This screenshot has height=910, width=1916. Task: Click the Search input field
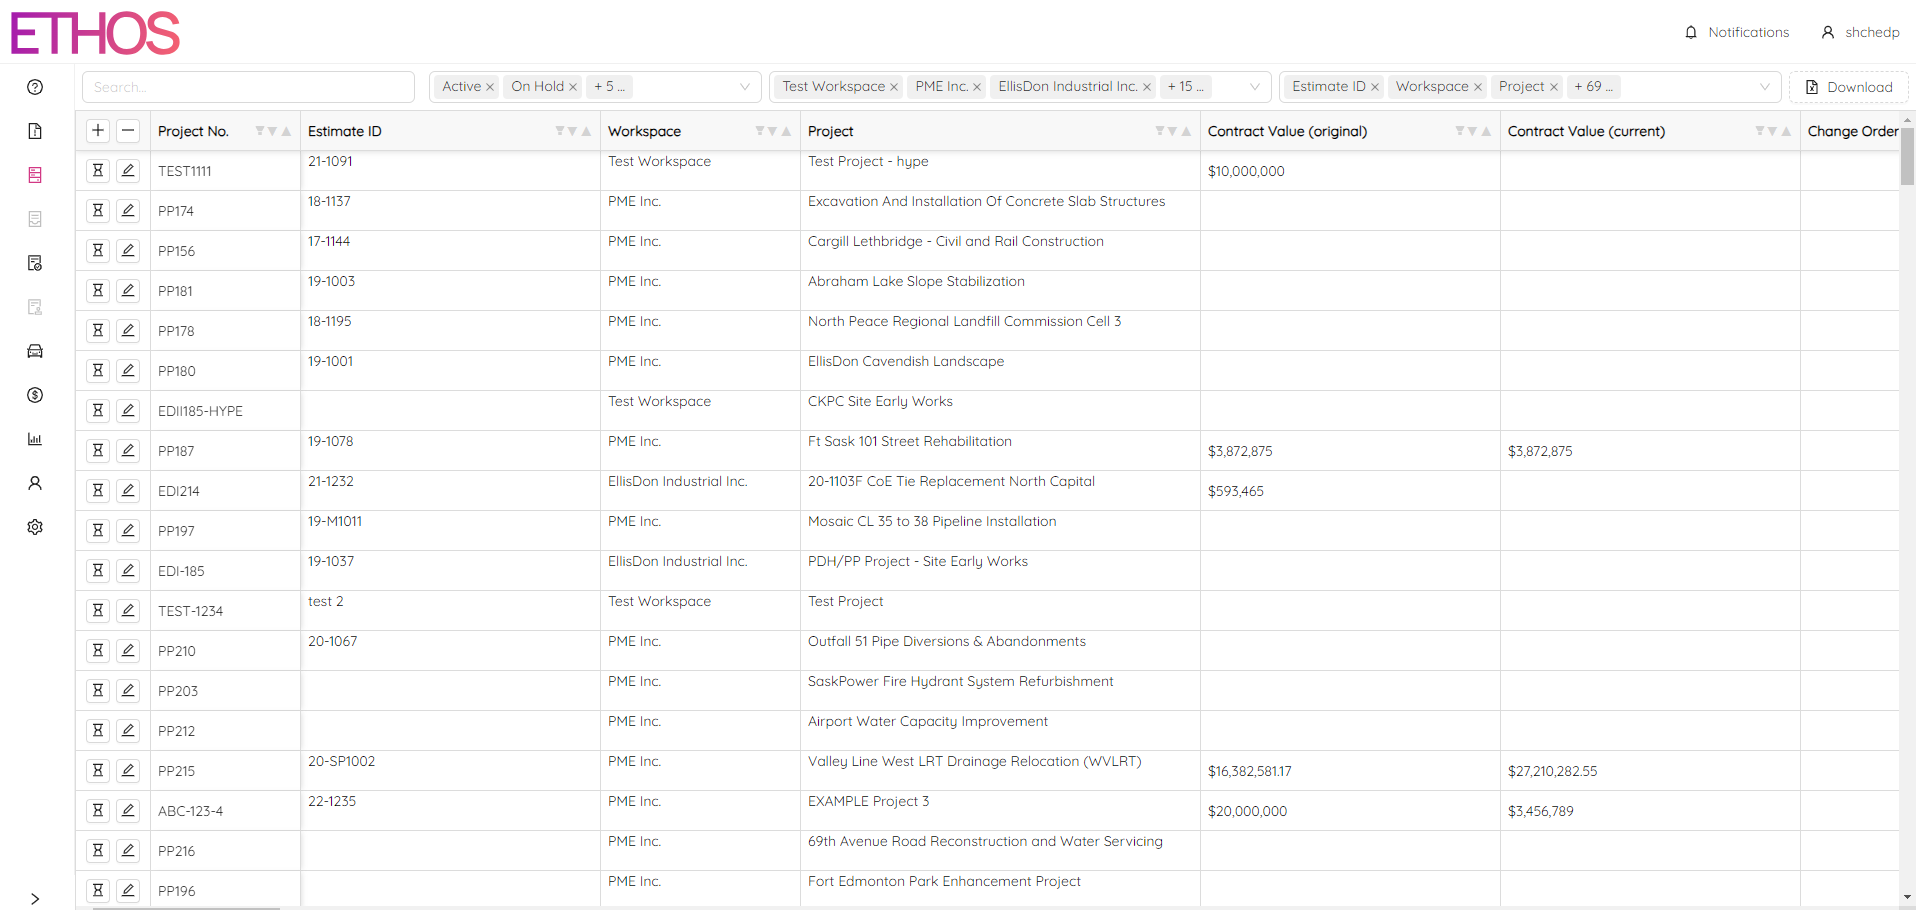tap(248, 87)
